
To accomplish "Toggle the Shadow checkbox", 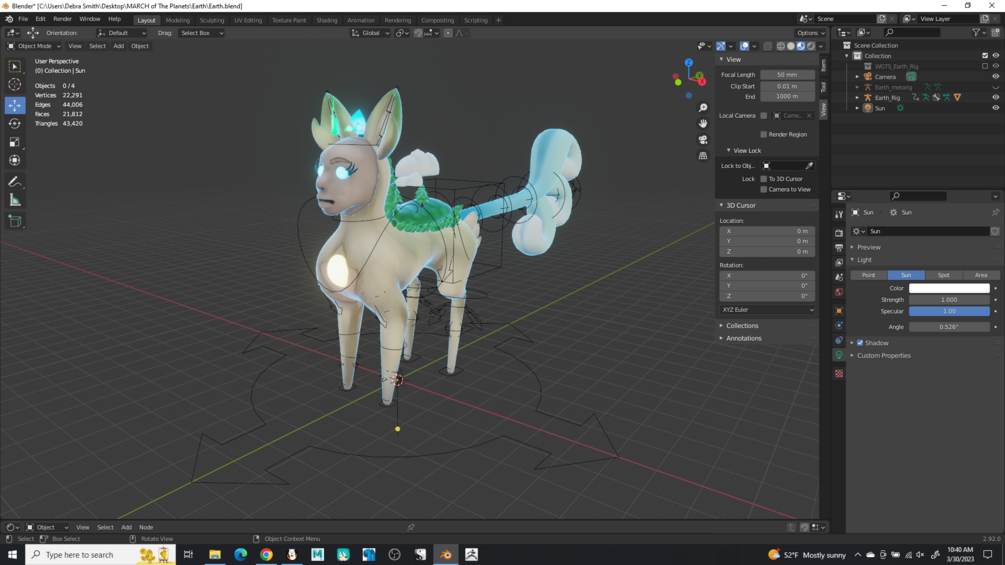I will [860, 343].
